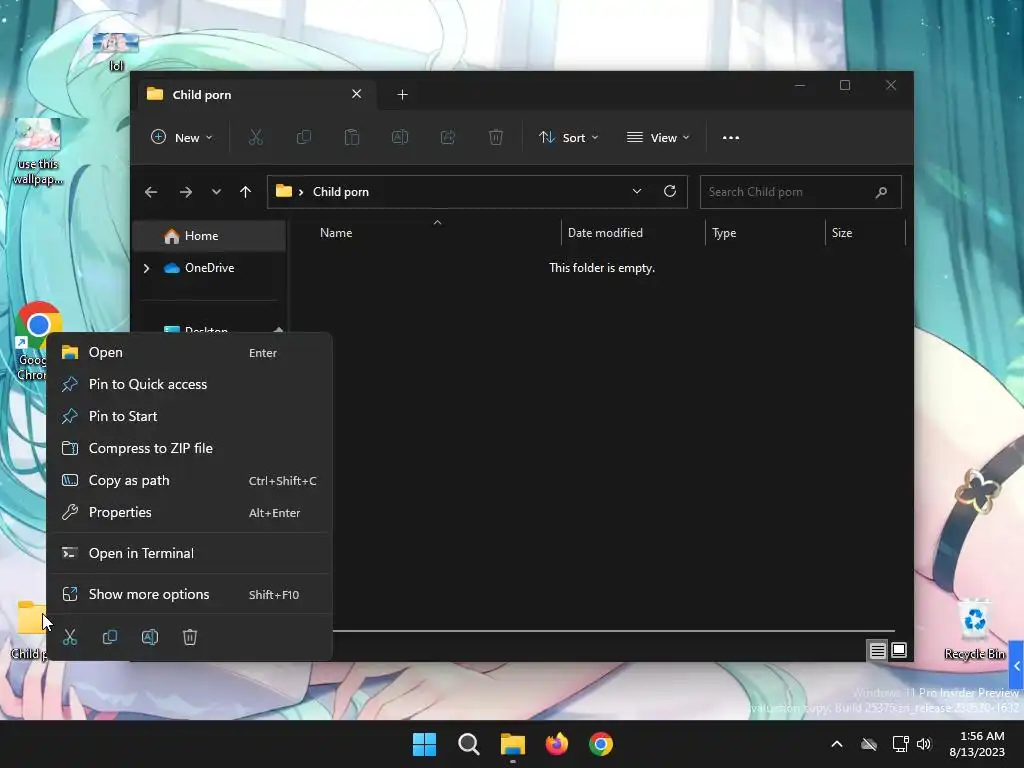This screenshot has width=1024, height=768.
Task: Click the Open context menu entry
Action: (189, 353)
